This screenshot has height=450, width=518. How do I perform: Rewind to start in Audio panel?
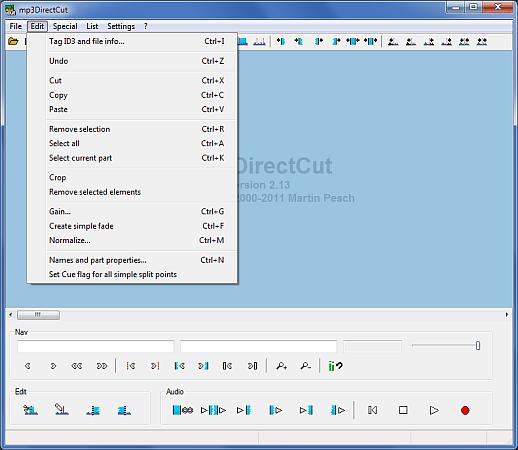372,410
